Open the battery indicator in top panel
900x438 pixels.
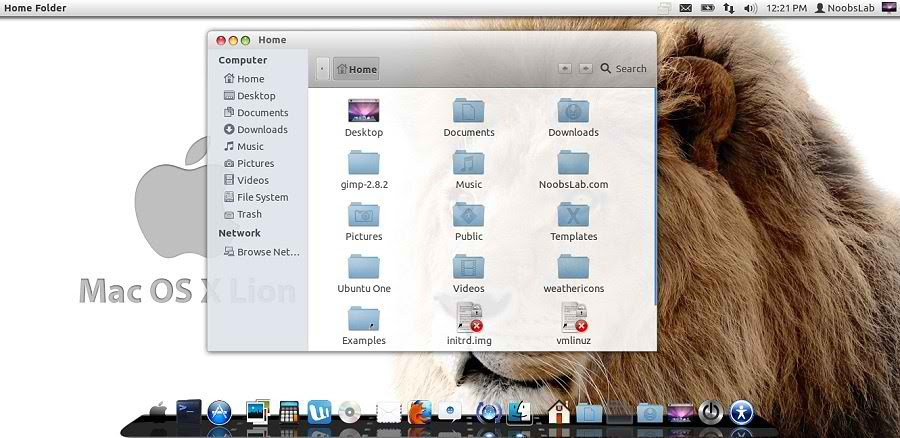[707, 8]
